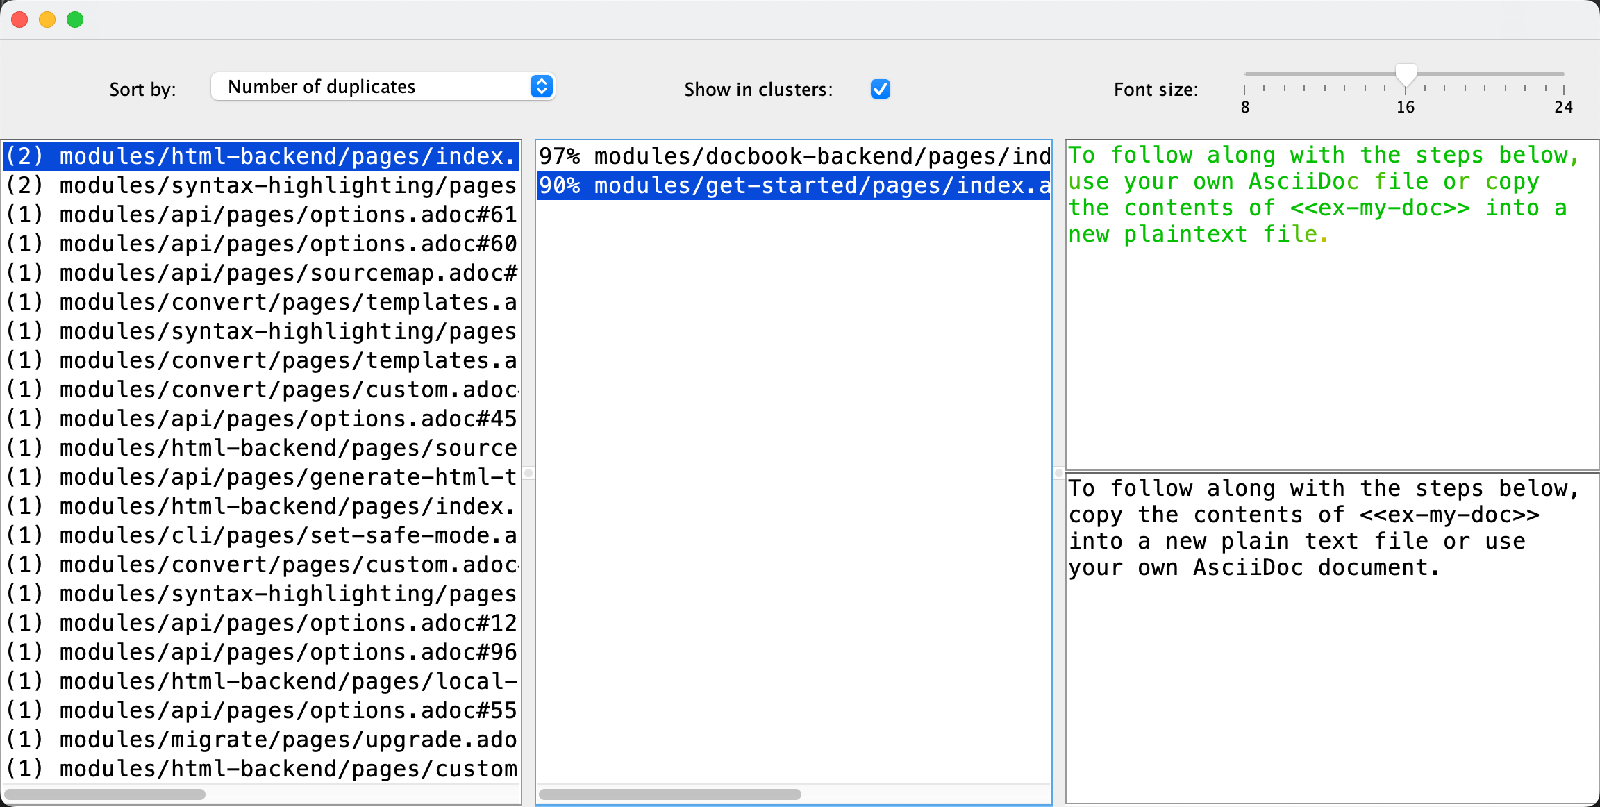Select the modules/api/pages/generate-html-t row
Screen dimensions: 1600x807
tap(262, 477)
